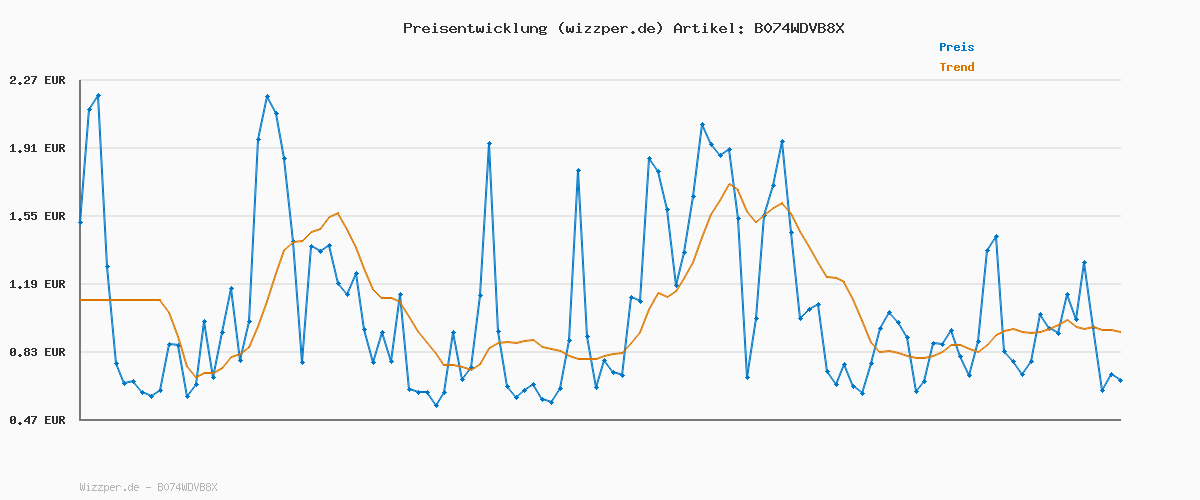Click wizzper.de in the chart title
Image resolution: width=1200 pixels, height=500 pixels.
(609, 28)
